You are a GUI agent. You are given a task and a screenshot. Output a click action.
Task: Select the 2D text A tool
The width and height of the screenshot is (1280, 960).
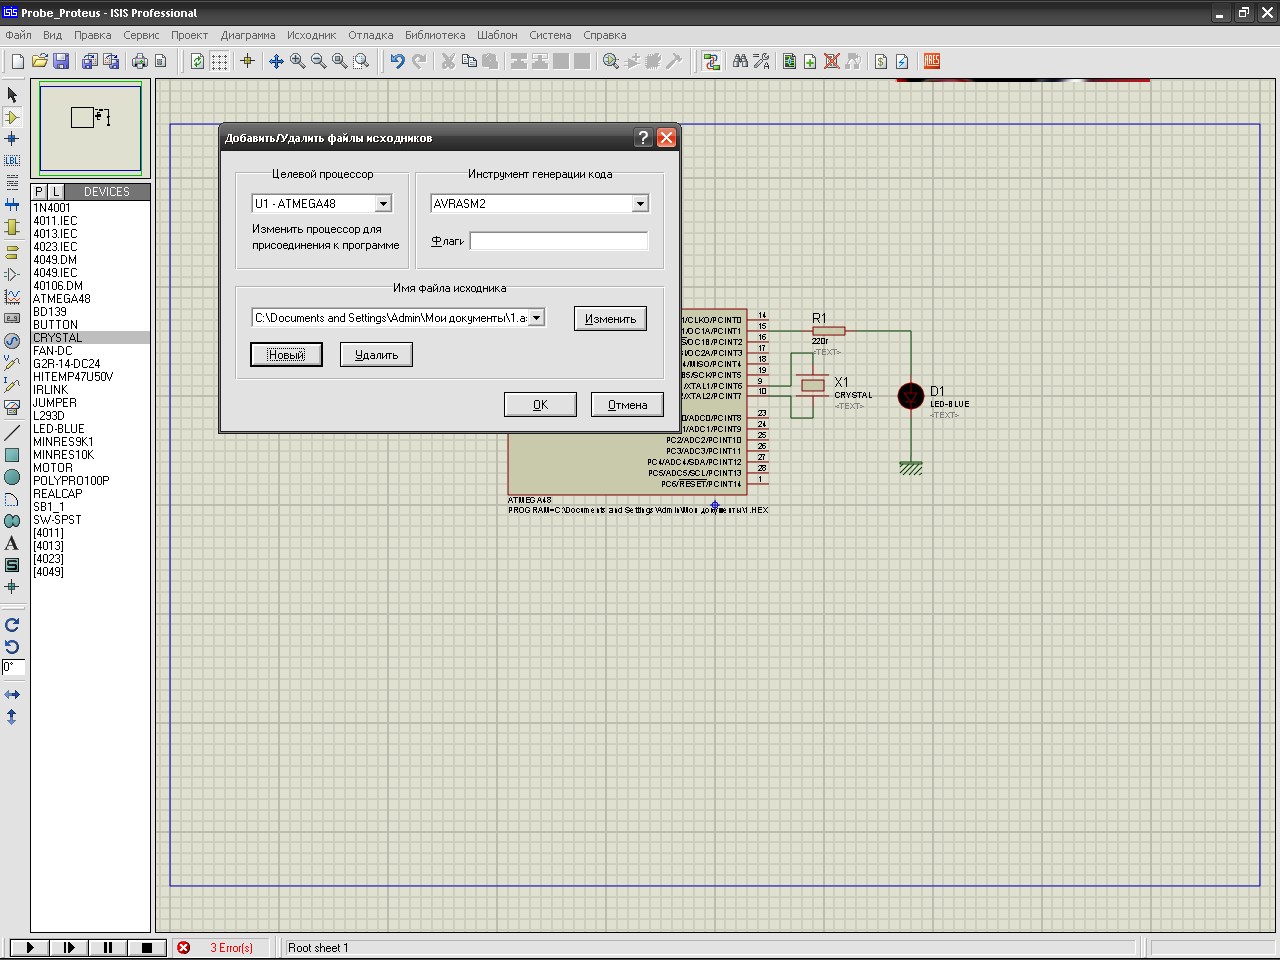pyautogui.click(x=12, y=543)
